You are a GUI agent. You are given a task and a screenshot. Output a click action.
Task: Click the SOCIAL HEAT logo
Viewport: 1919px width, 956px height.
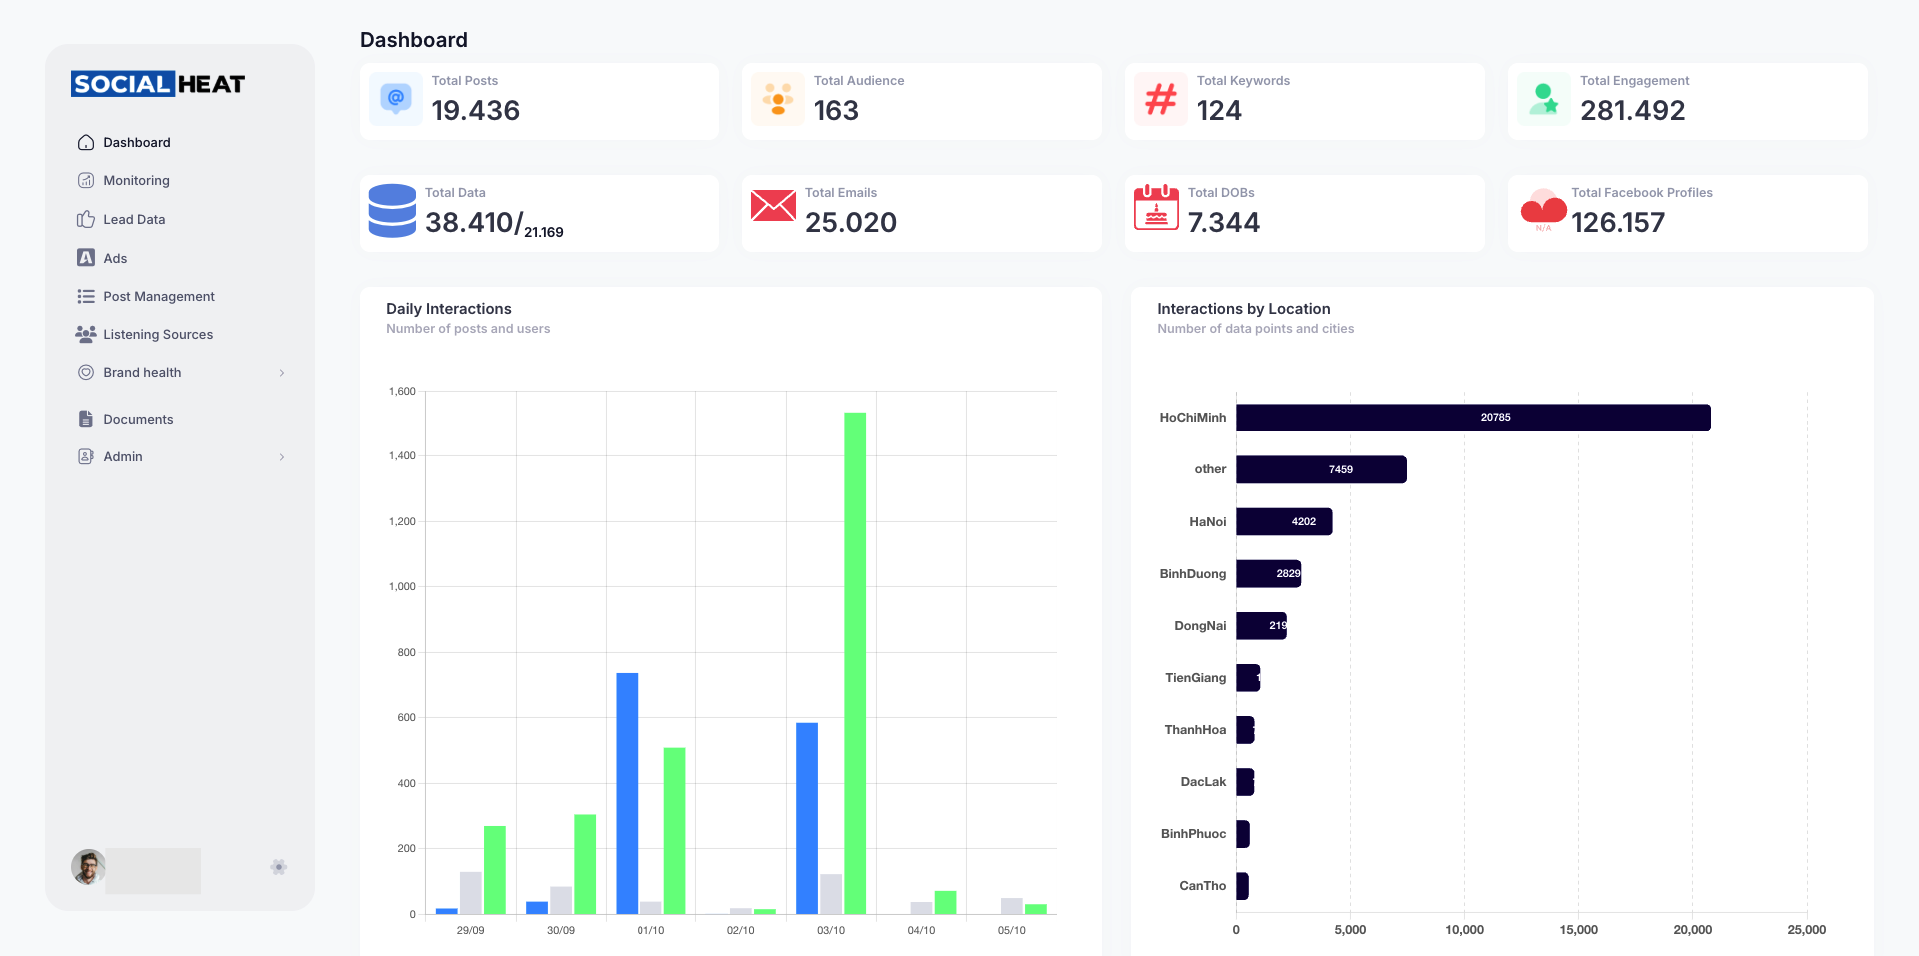tap(158, 84)
